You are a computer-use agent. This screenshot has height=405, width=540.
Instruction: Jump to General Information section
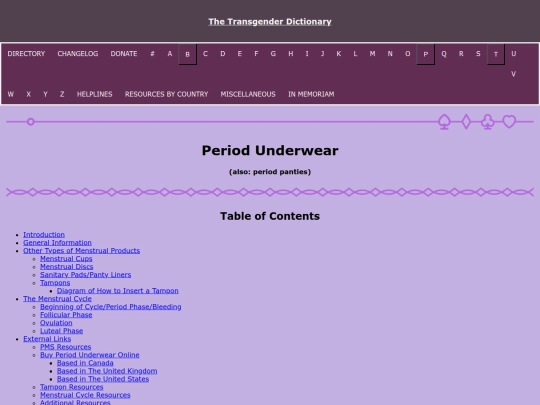[57, 243]
